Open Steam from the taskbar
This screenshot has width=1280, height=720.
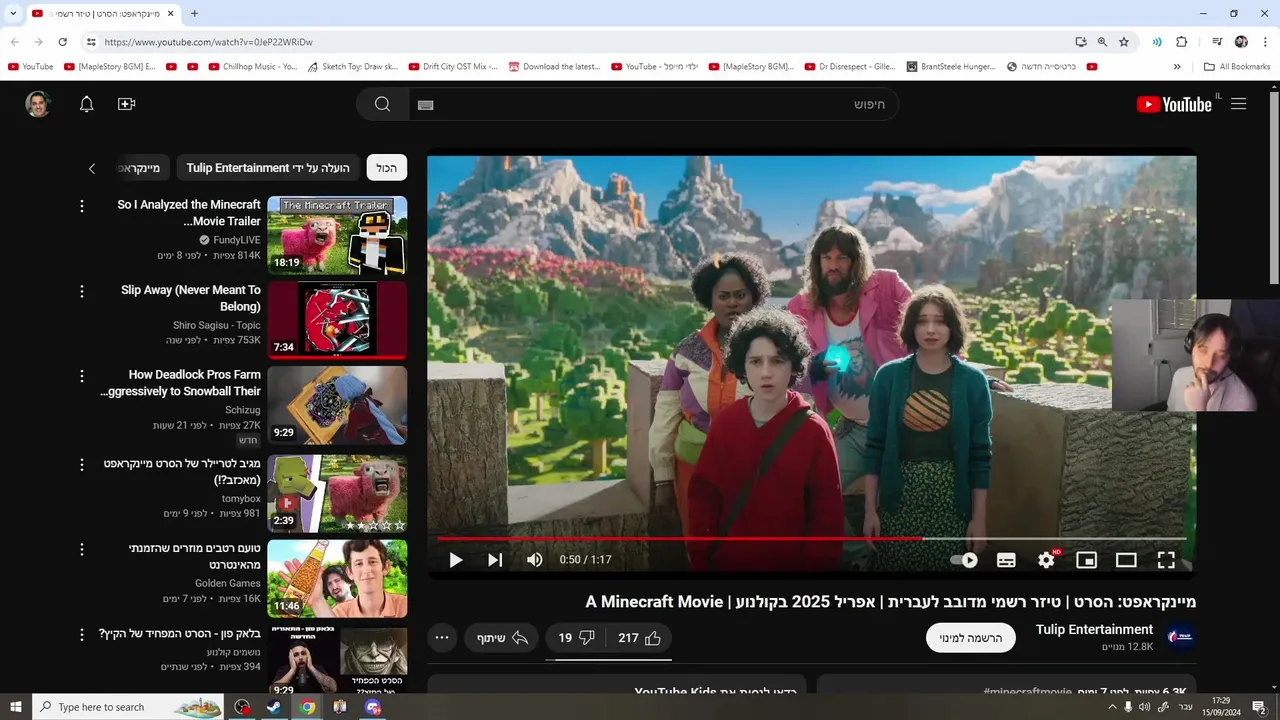tap(274, 707)
